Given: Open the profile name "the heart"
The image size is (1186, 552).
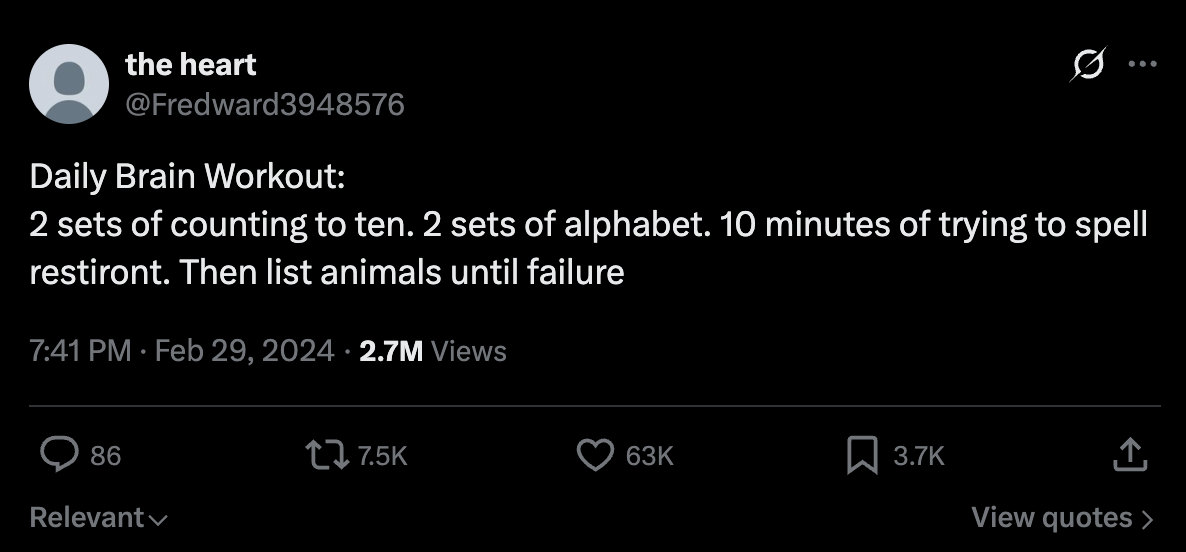Looking at the screenshot, I should click(190, 65).
